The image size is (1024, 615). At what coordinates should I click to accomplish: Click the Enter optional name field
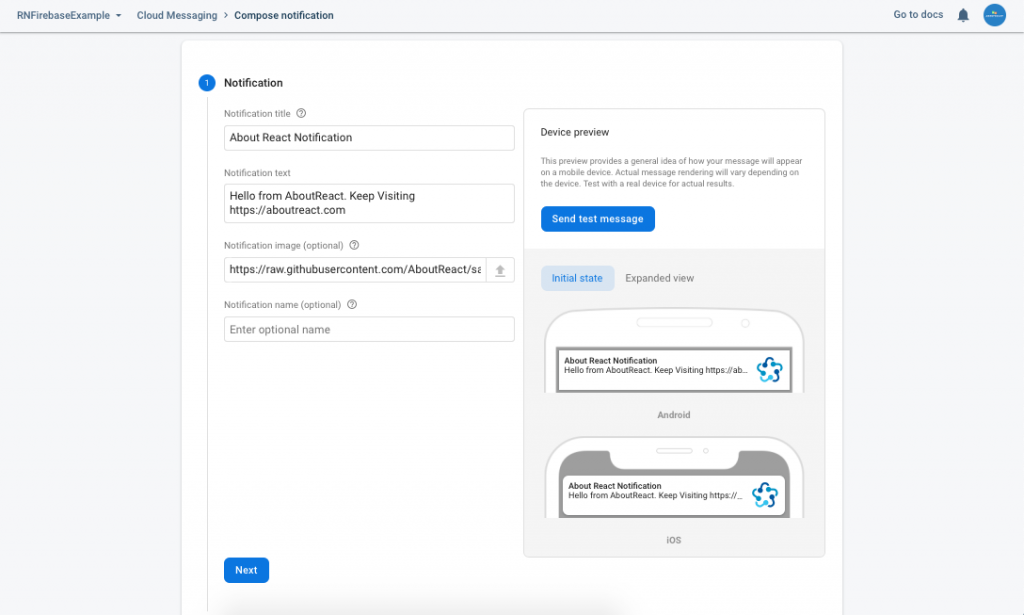[369, 329]
